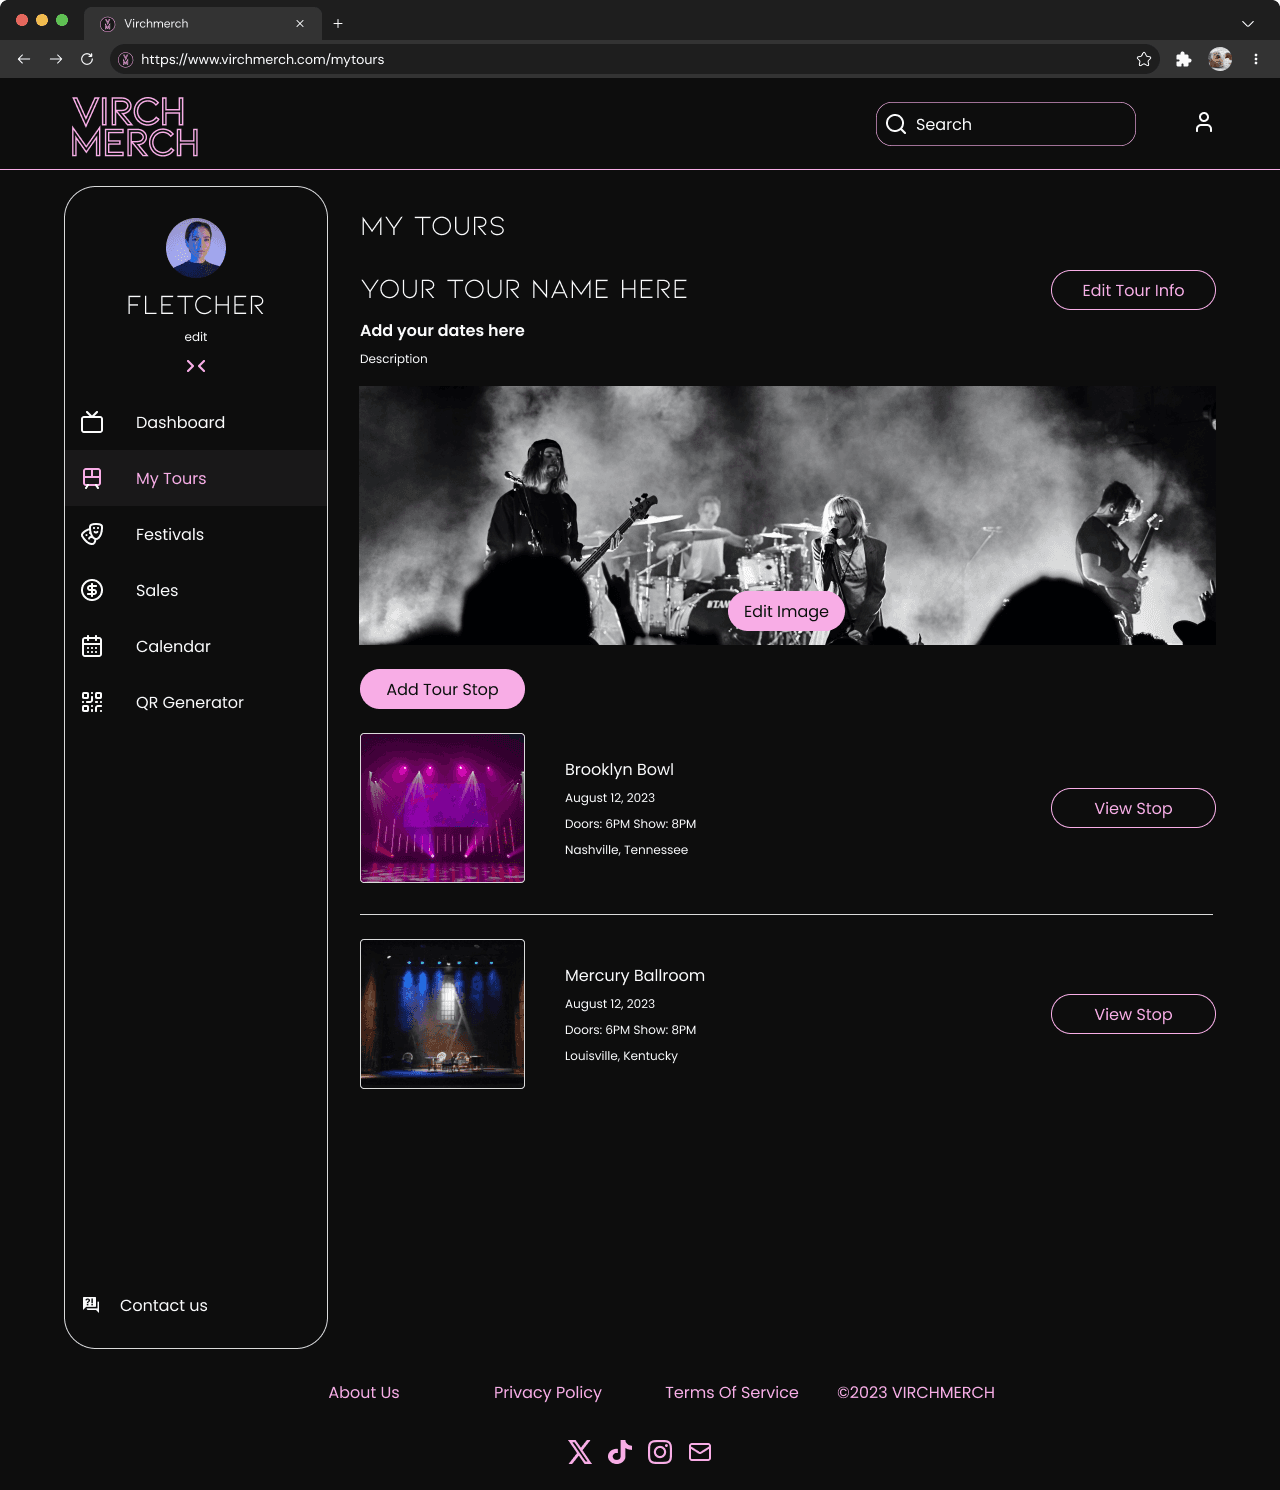This screenshot has height=1490, width=1280.
Task: Open the user account icon in header
Action: click(1204, 122)
